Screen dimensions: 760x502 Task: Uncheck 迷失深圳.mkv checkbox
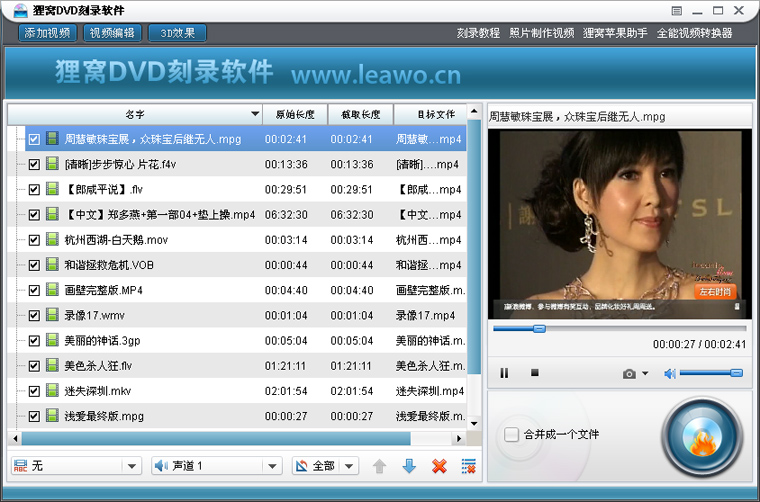(34, 392)
